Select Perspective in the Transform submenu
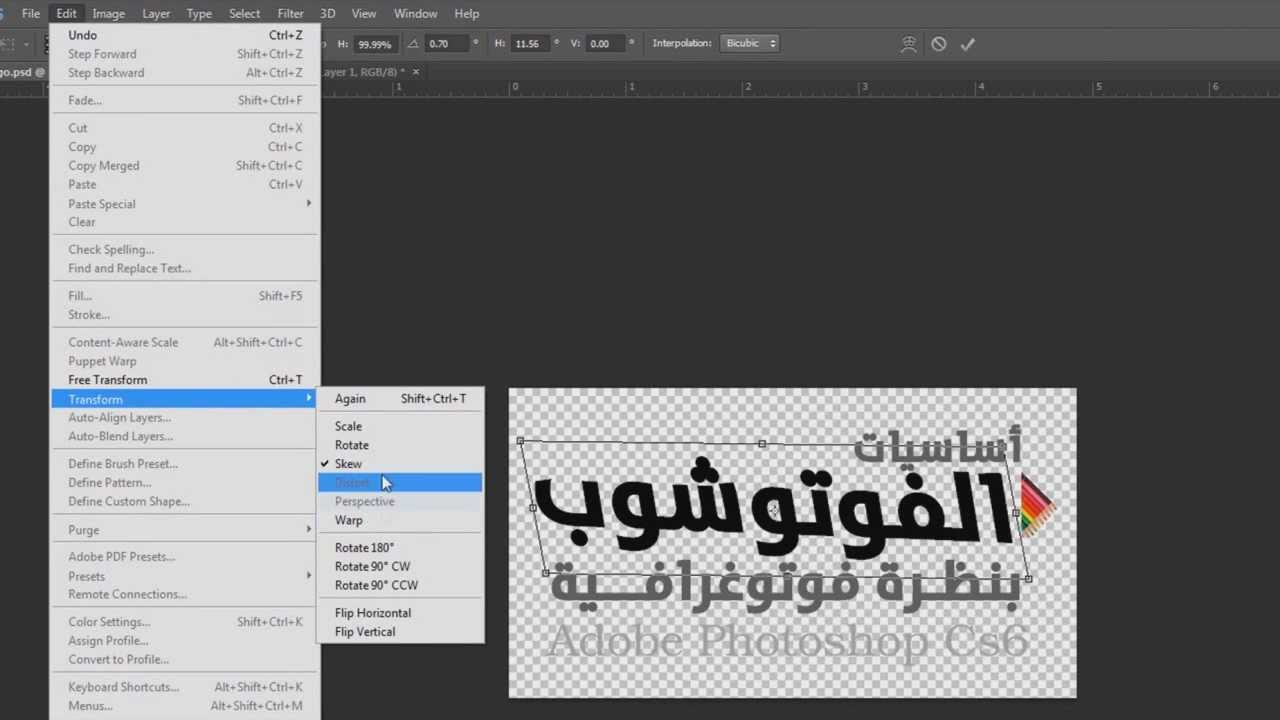Image resolution: width=1280 pixels, height=720 pixels. click(400, 502)
